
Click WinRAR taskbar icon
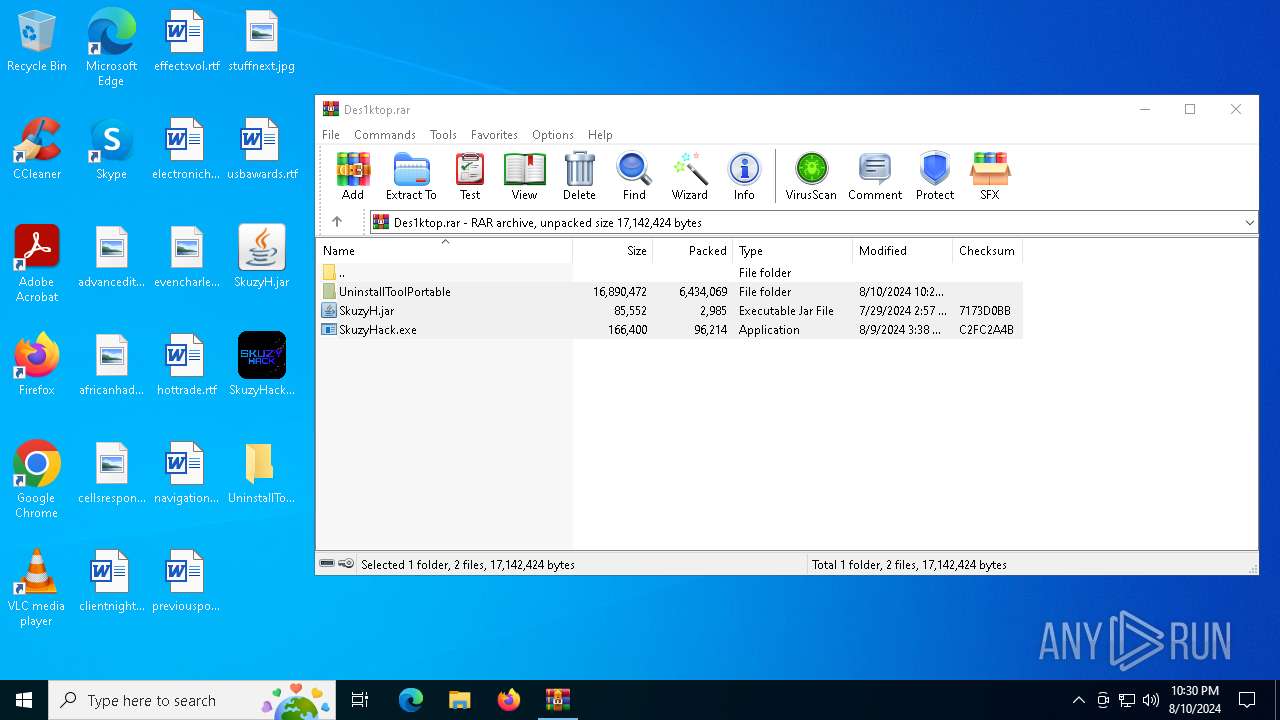(x=558, y=700)
